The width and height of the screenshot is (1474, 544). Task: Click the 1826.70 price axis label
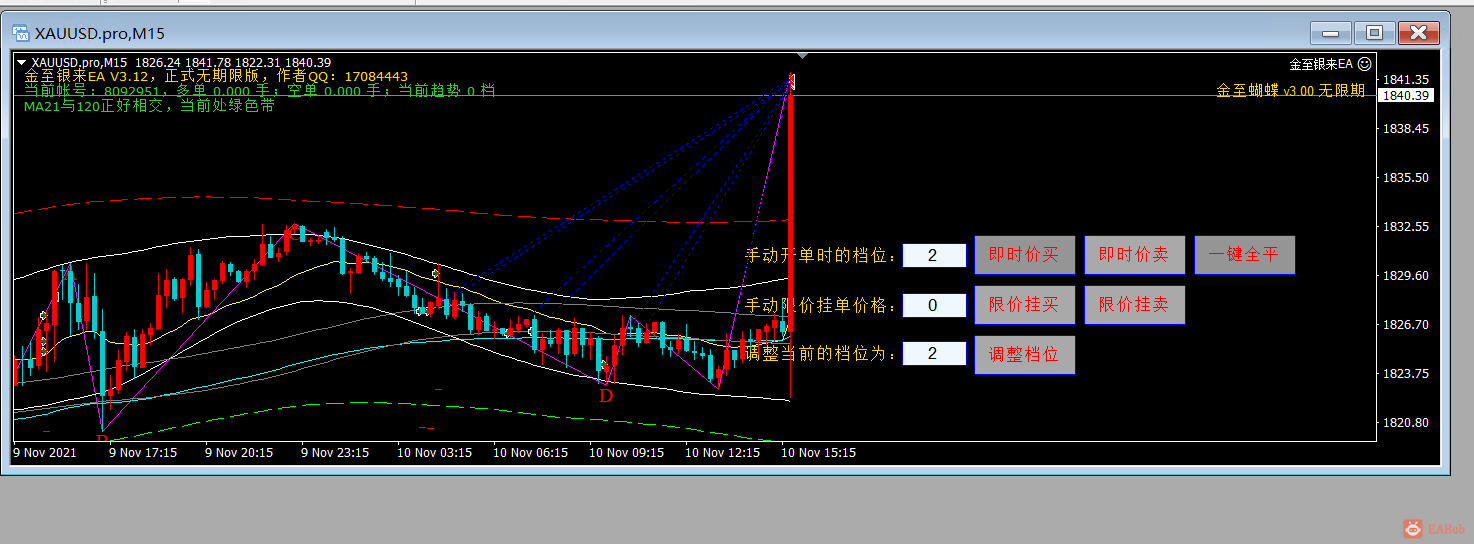(x=1404, y=325)
